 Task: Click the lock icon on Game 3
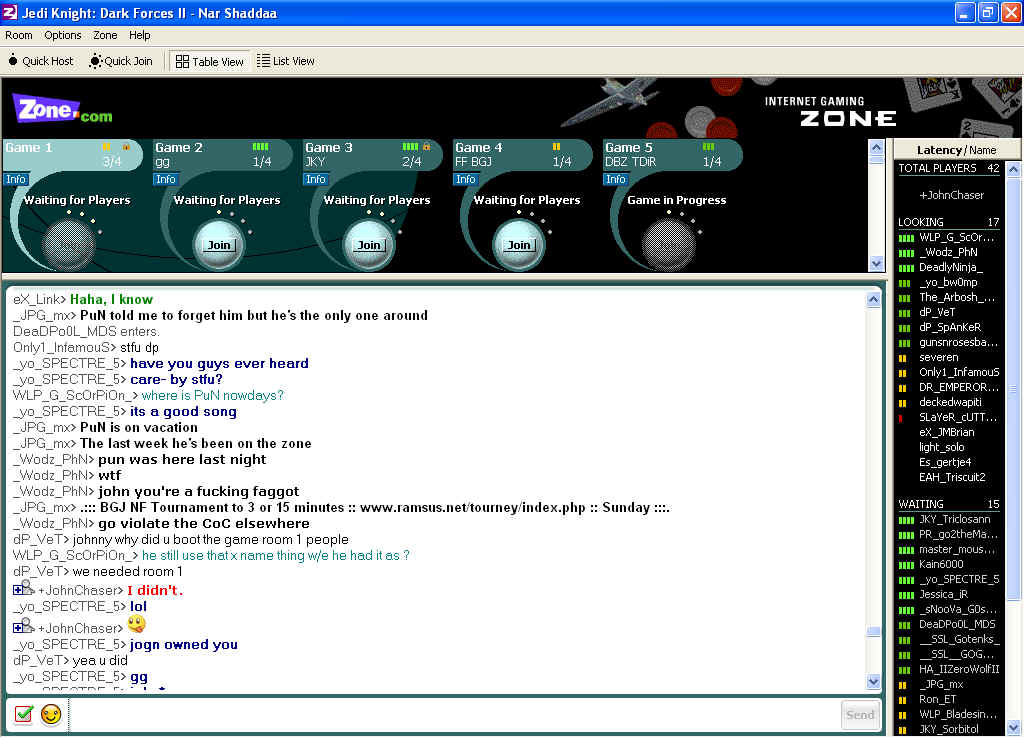click(426, 147)
